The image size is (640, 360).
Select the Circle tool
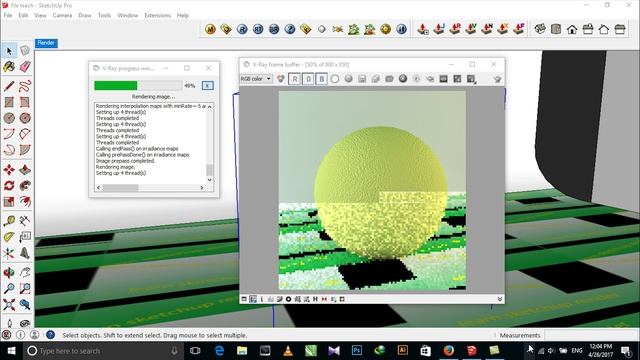click(9, 118)
